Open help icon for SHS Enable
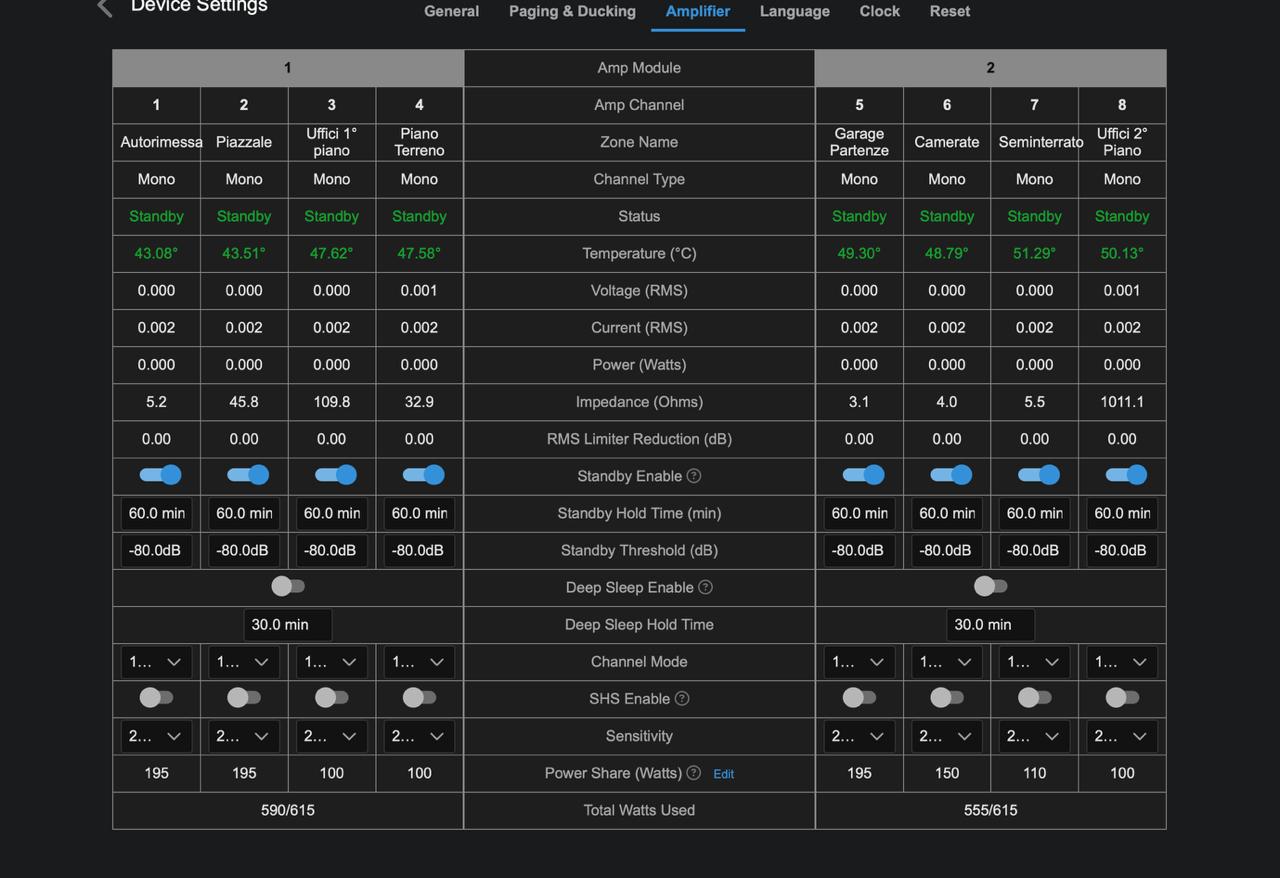Image resolution: width=1280 pixels, height=878 pixels. point(682,698)
